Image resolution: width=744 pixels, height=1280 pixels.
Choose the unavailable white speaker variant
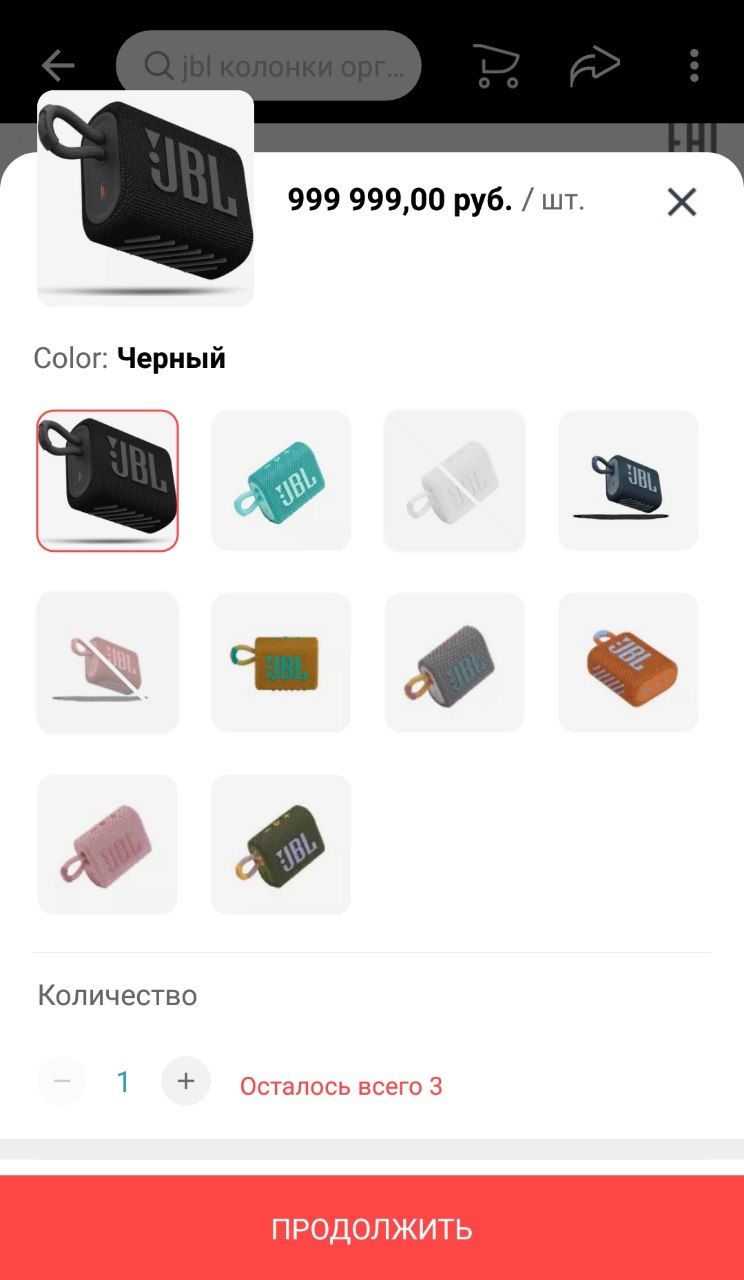click(455, 480)
